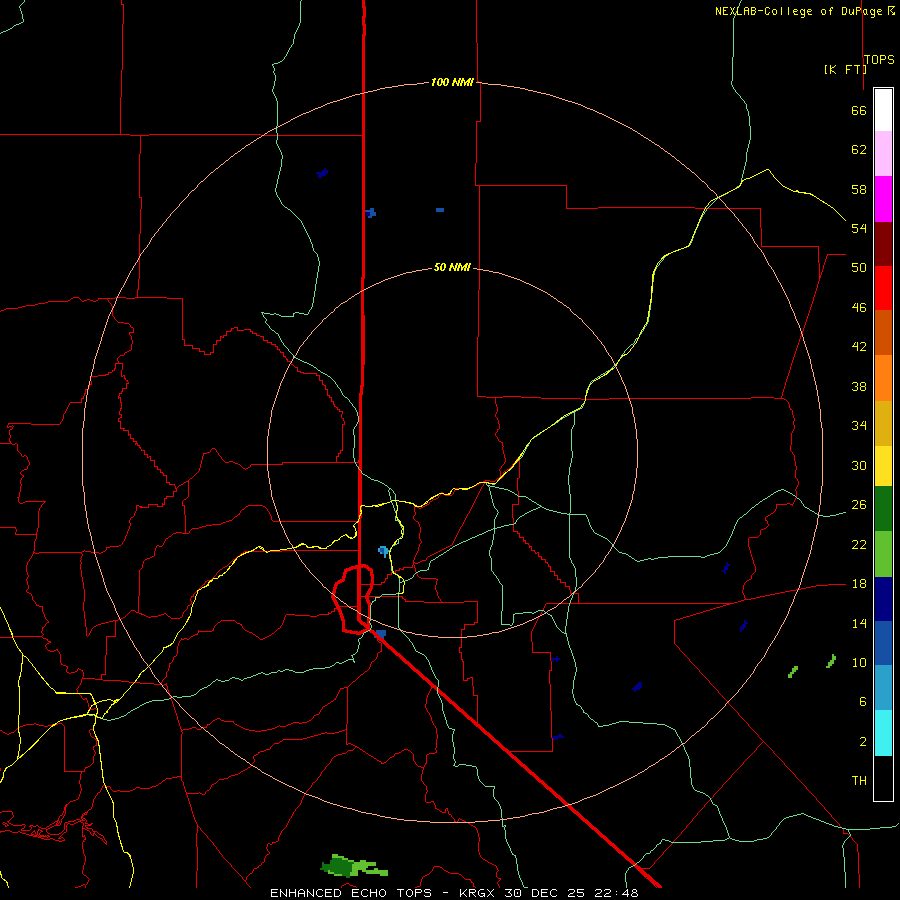The width and height of the screenshot is (900, 900).
Task: Click the 50 NMI range ring label
Action: point(452,267)
